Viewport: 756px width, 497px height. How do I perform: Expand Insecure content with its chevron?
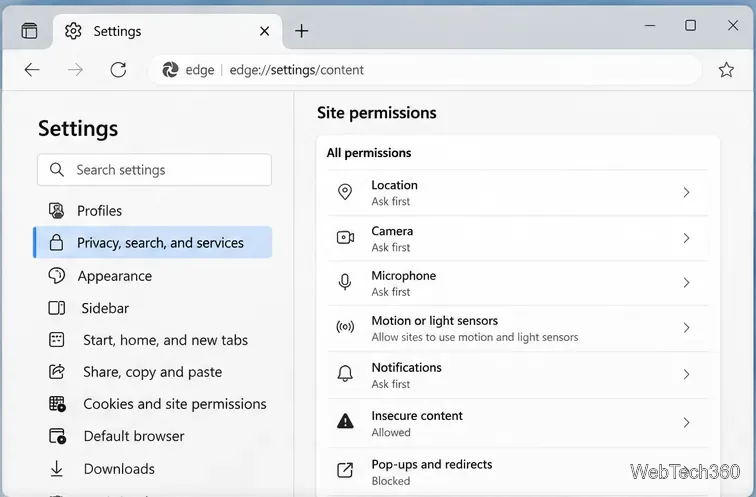tap(686, 423)
